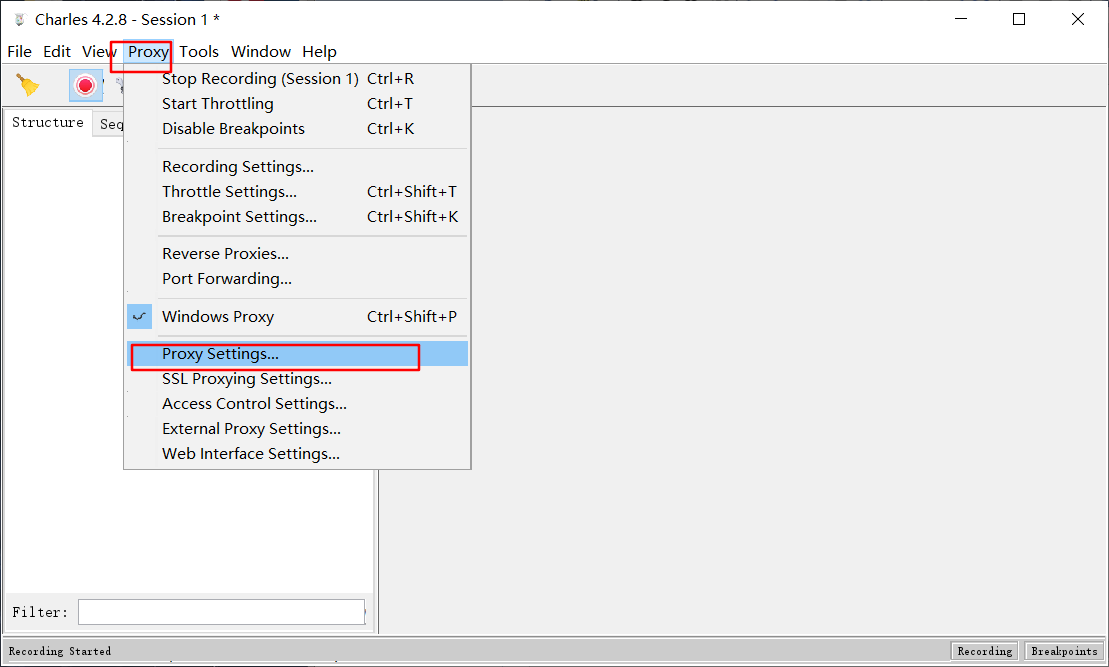Screen dimensions: 1109x667
Task: Open Web Interface Settings...
Action: click(x=297, y=453)
